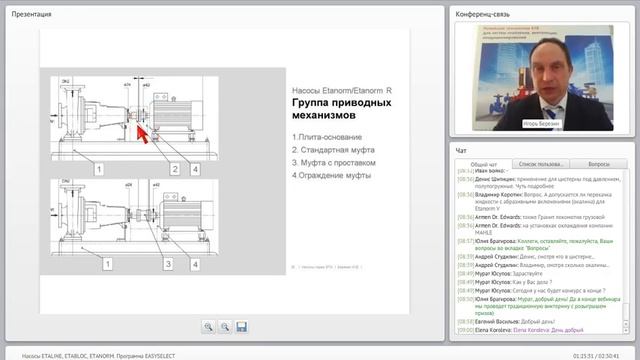This screenshot has width=640, height=360.
Task: Click the subtitle Насосы Etanorm/Etanorm R
Action: (342, 90)
